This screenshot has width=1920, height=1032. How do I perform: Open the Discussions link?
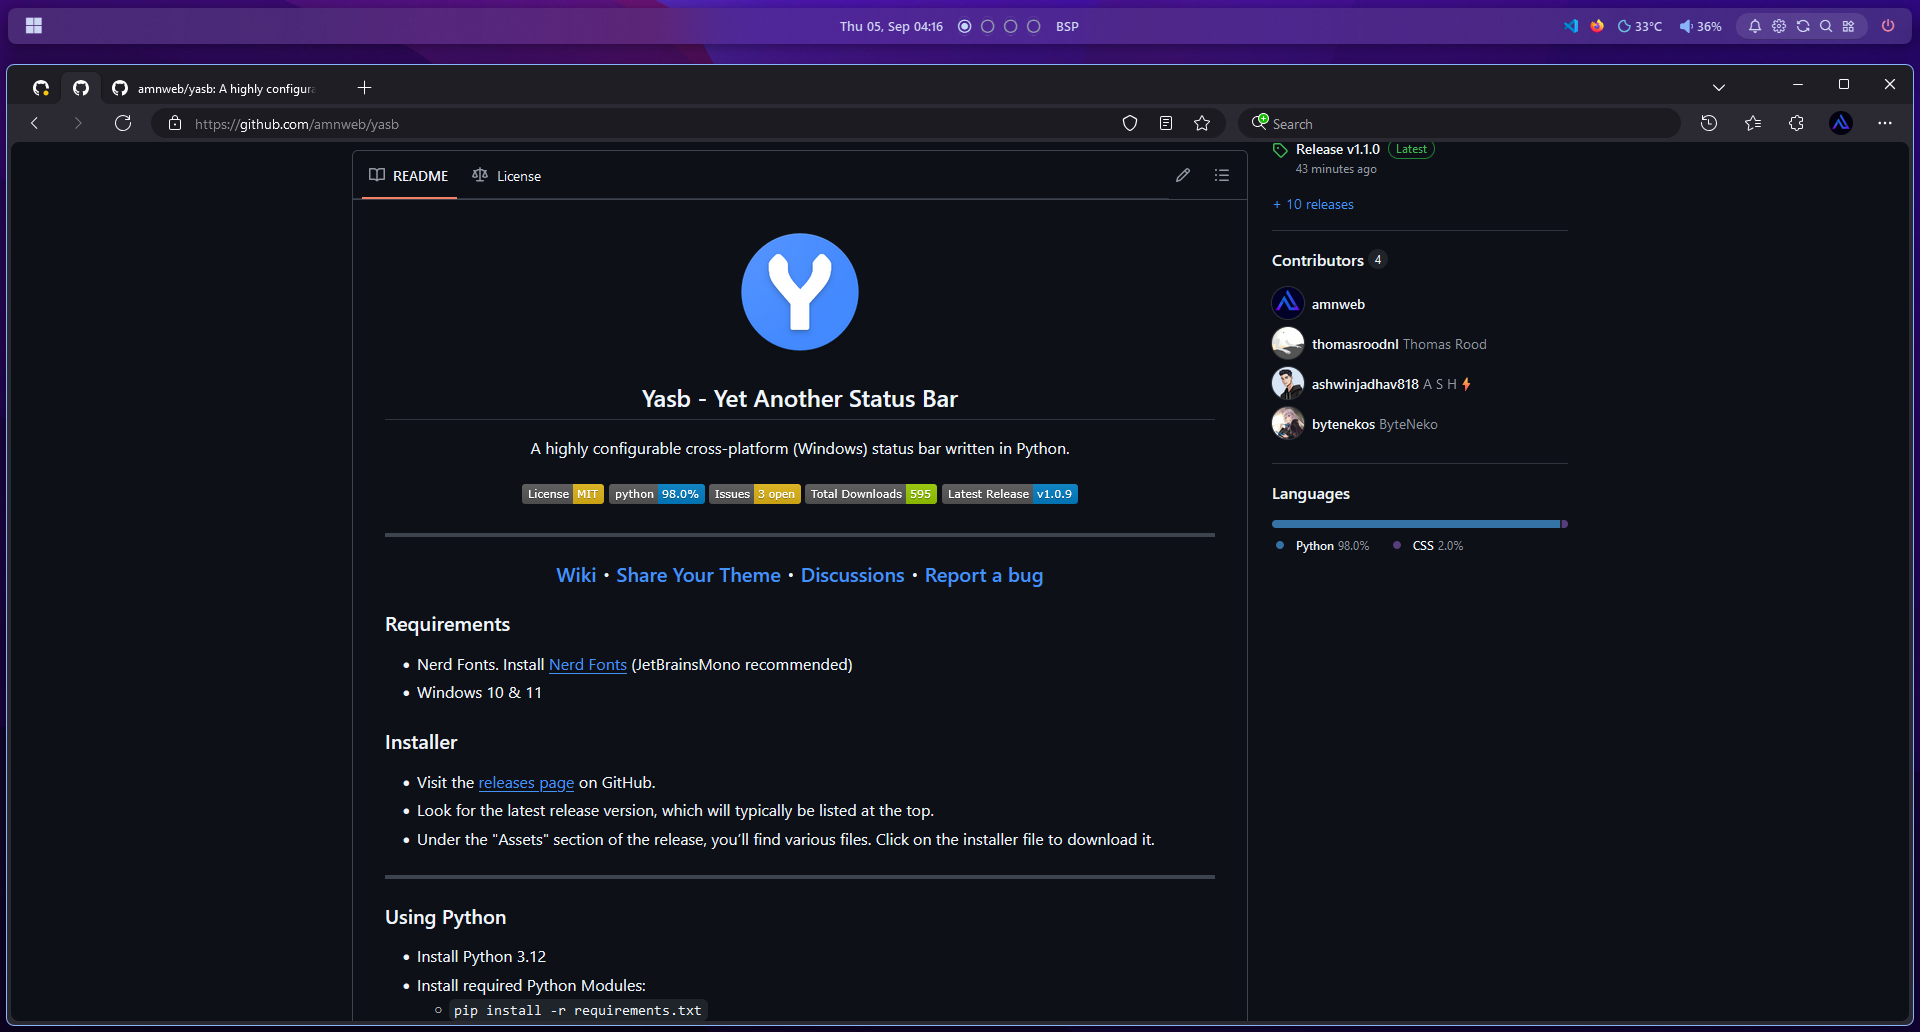click(x=852, y=575)
